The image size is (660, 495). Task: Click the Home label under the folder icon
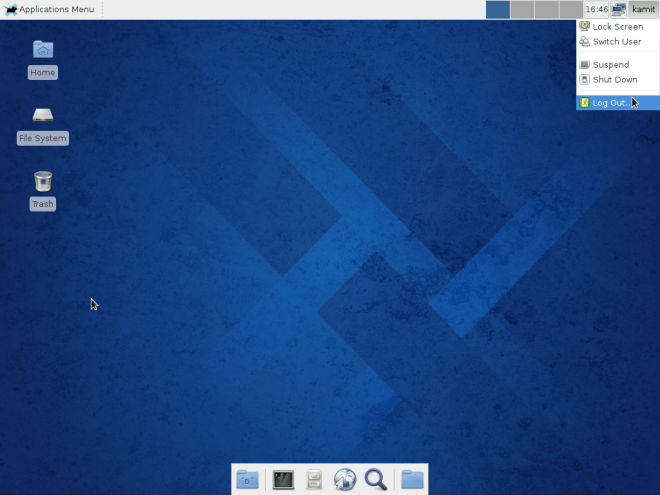coord(43,72)
